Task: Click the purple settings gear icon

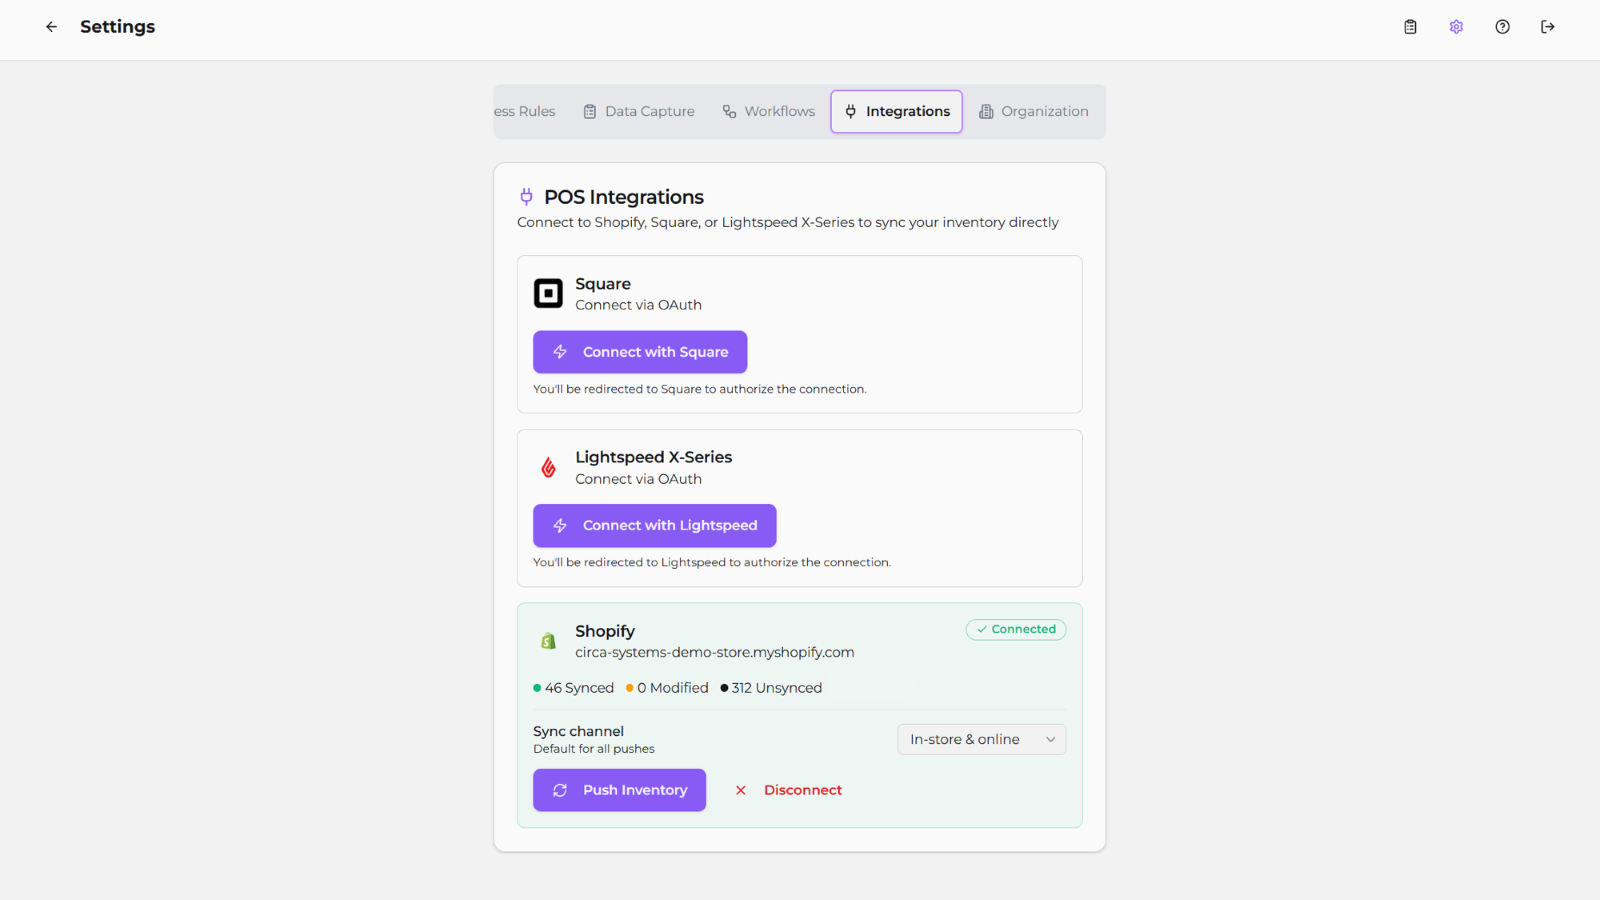Action: coord(1456,27)
